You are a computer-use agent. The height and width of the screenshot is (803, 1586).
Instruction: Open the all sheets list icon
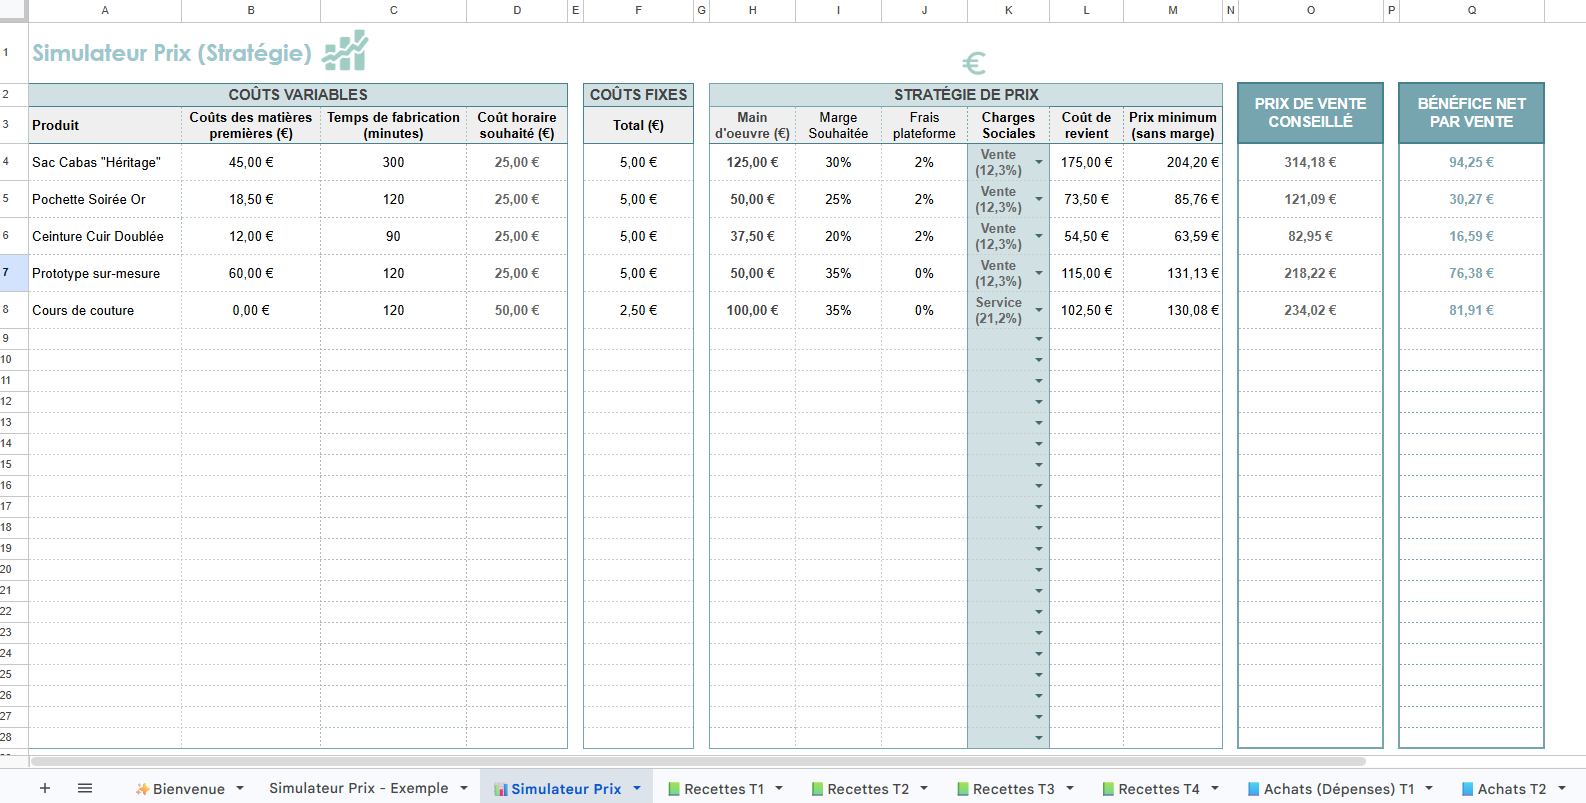pos(85,788)
